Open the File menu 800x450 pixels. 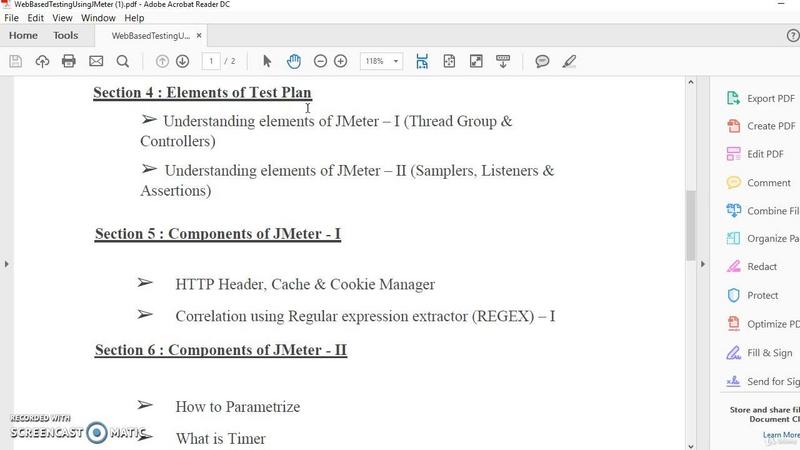pyautogui.click(x=11, y=18)
